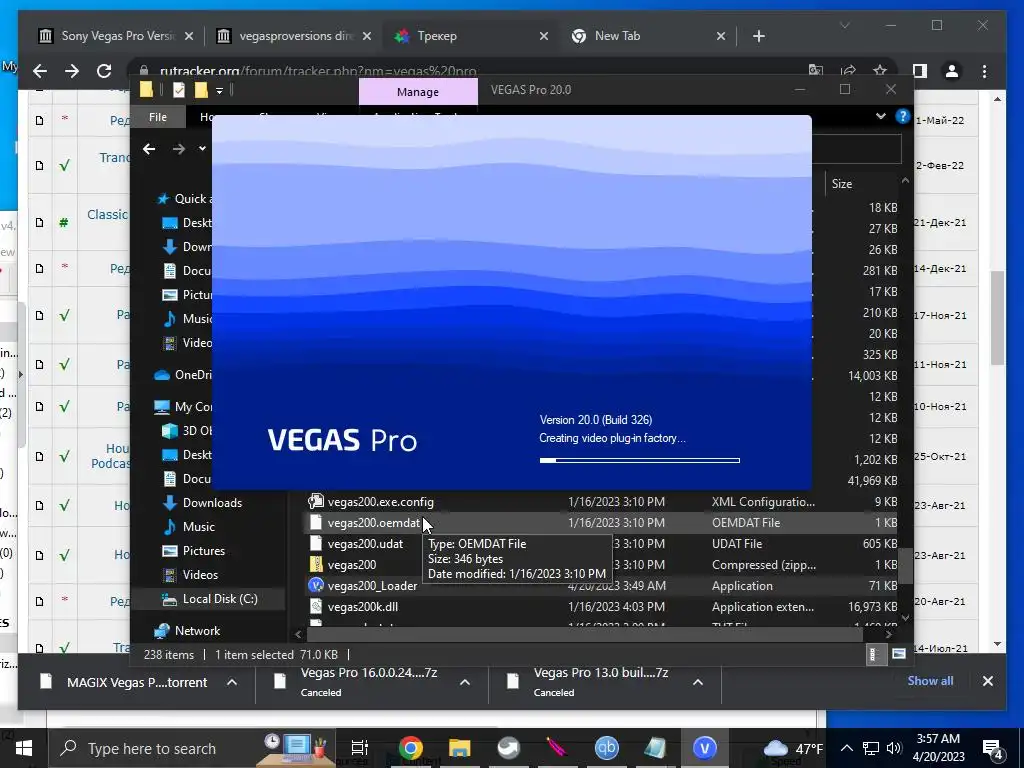This screenshot has width=1024, height=768.
Task: Open File Explorer from the taskbar
Action: pos(459,748)
